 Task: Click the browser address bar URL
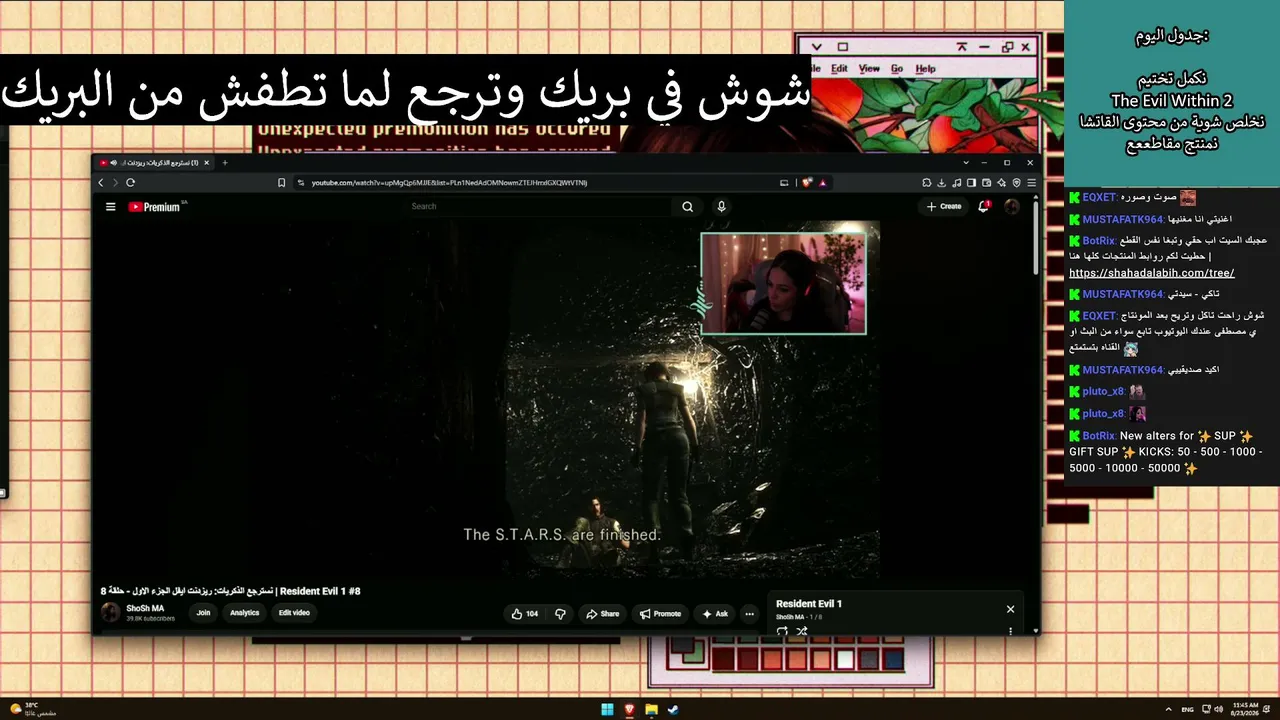(449, 183)
